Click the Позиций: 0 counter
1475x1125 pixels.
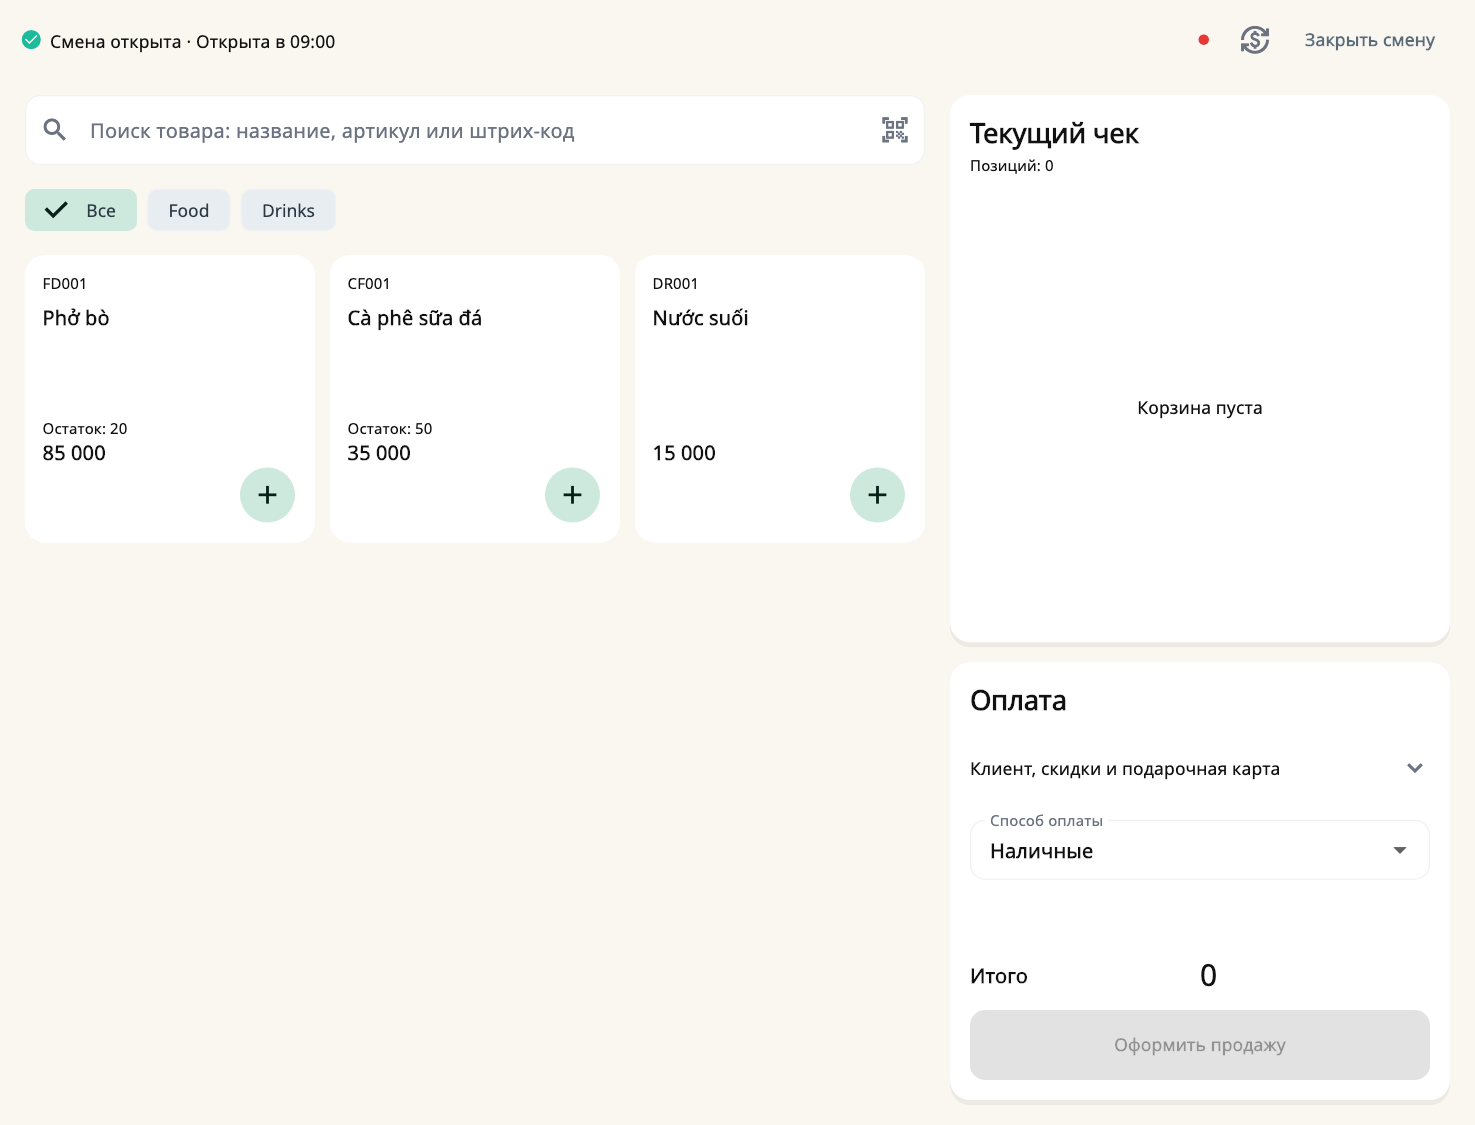click(1012, 166)
